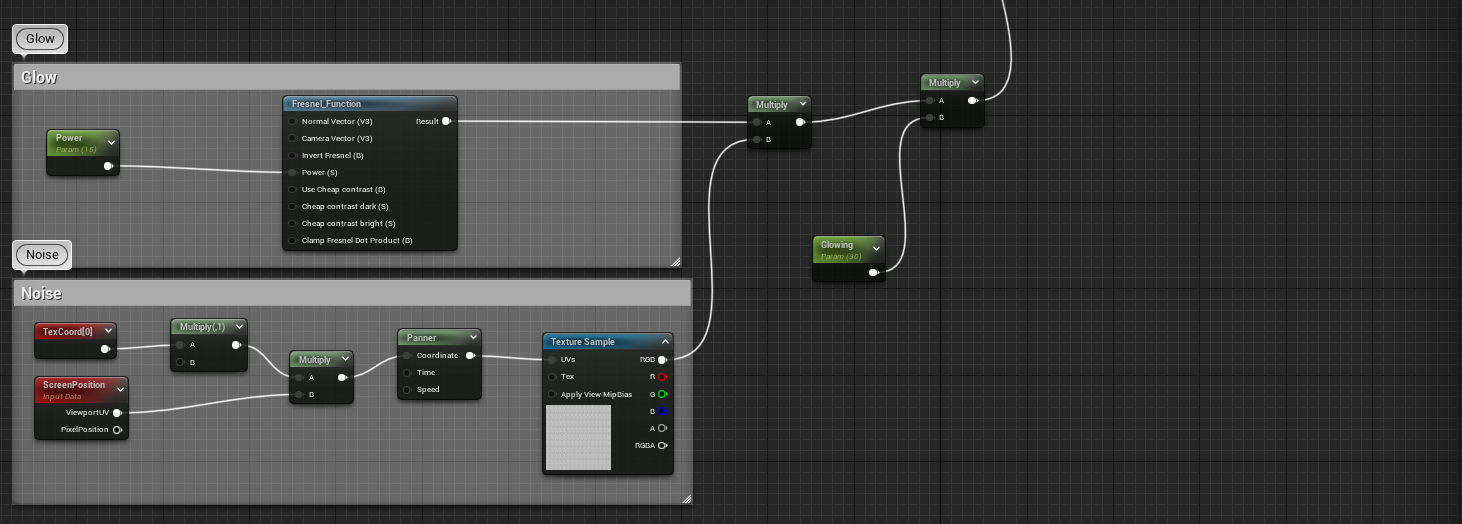Click the Fresnel_Function Result output pin
Image resolution: width=1462 pixels, height=524 pixels.
point(446,121)
